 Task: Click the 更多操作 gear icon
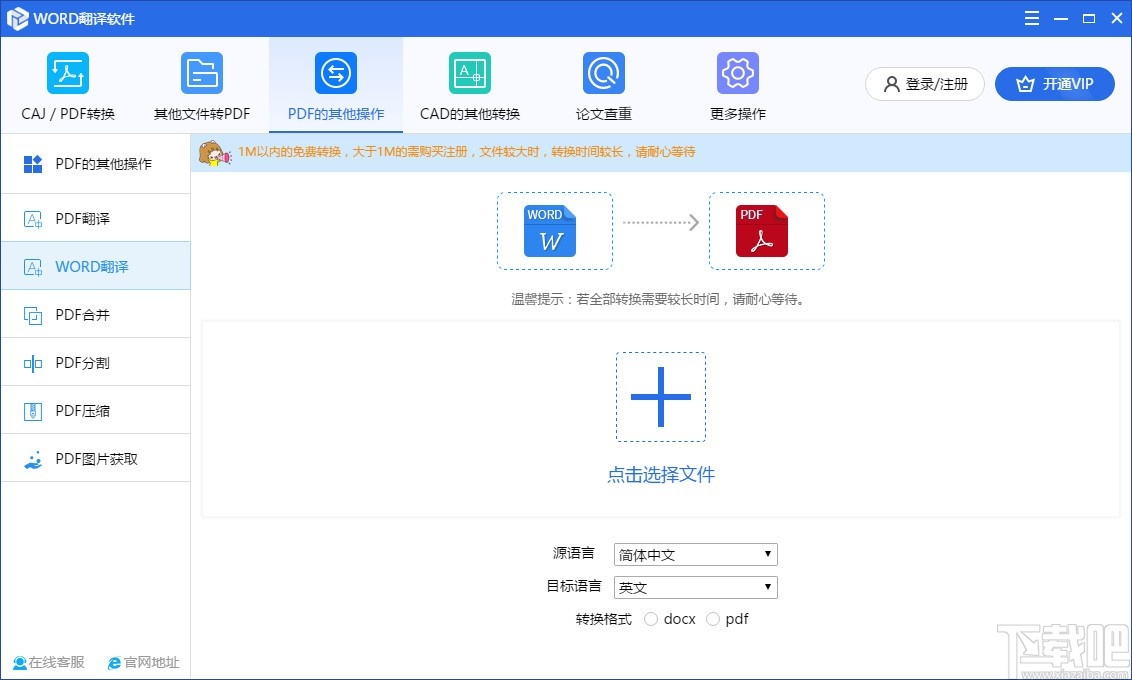[737, 72]
